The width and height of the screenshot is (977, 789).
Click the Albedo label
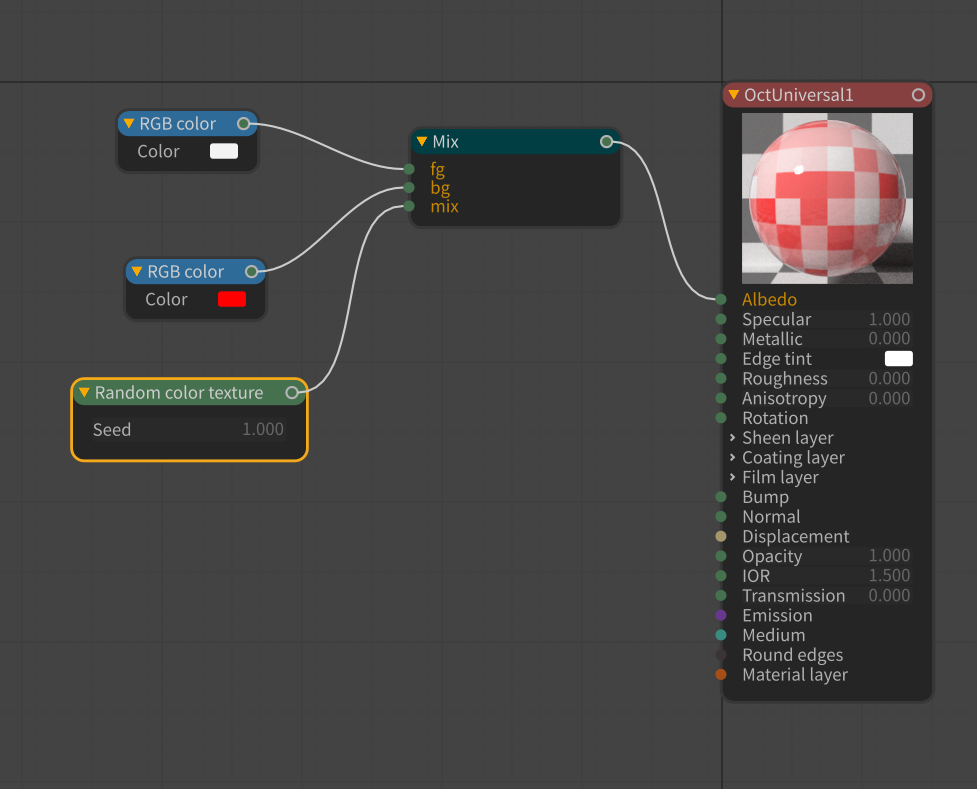(770, 299)
